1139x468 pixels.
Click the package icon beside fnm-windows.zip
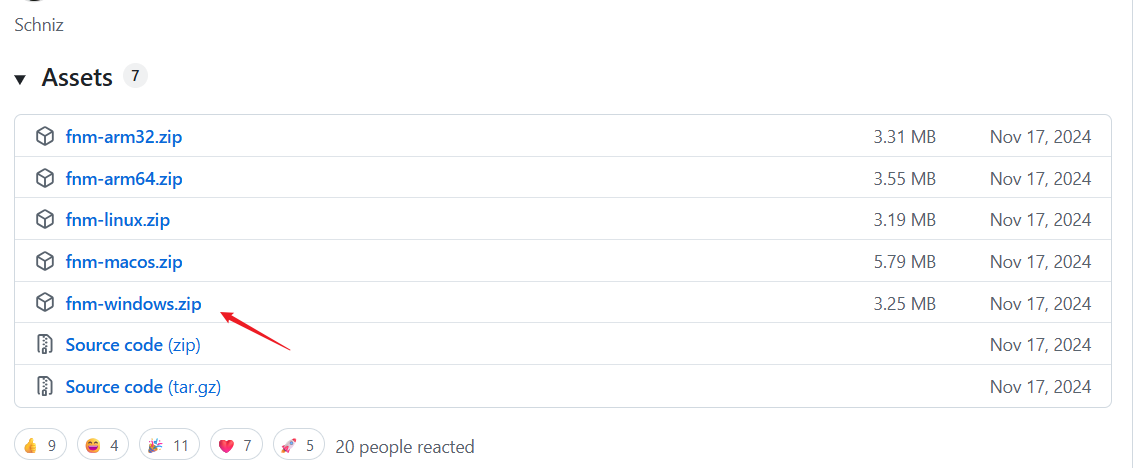pos(44,303)
